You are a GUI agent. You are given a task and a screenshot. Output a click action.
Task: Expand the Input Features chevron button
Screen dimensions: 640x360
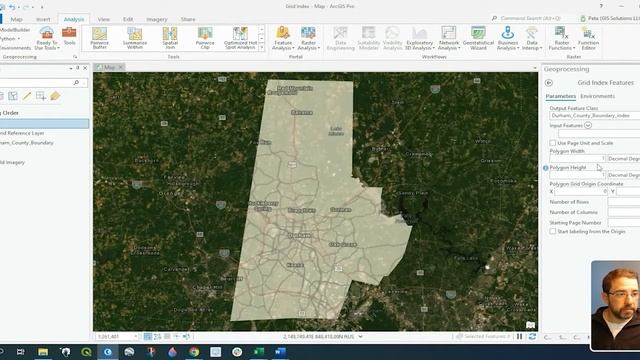(588, 125)
